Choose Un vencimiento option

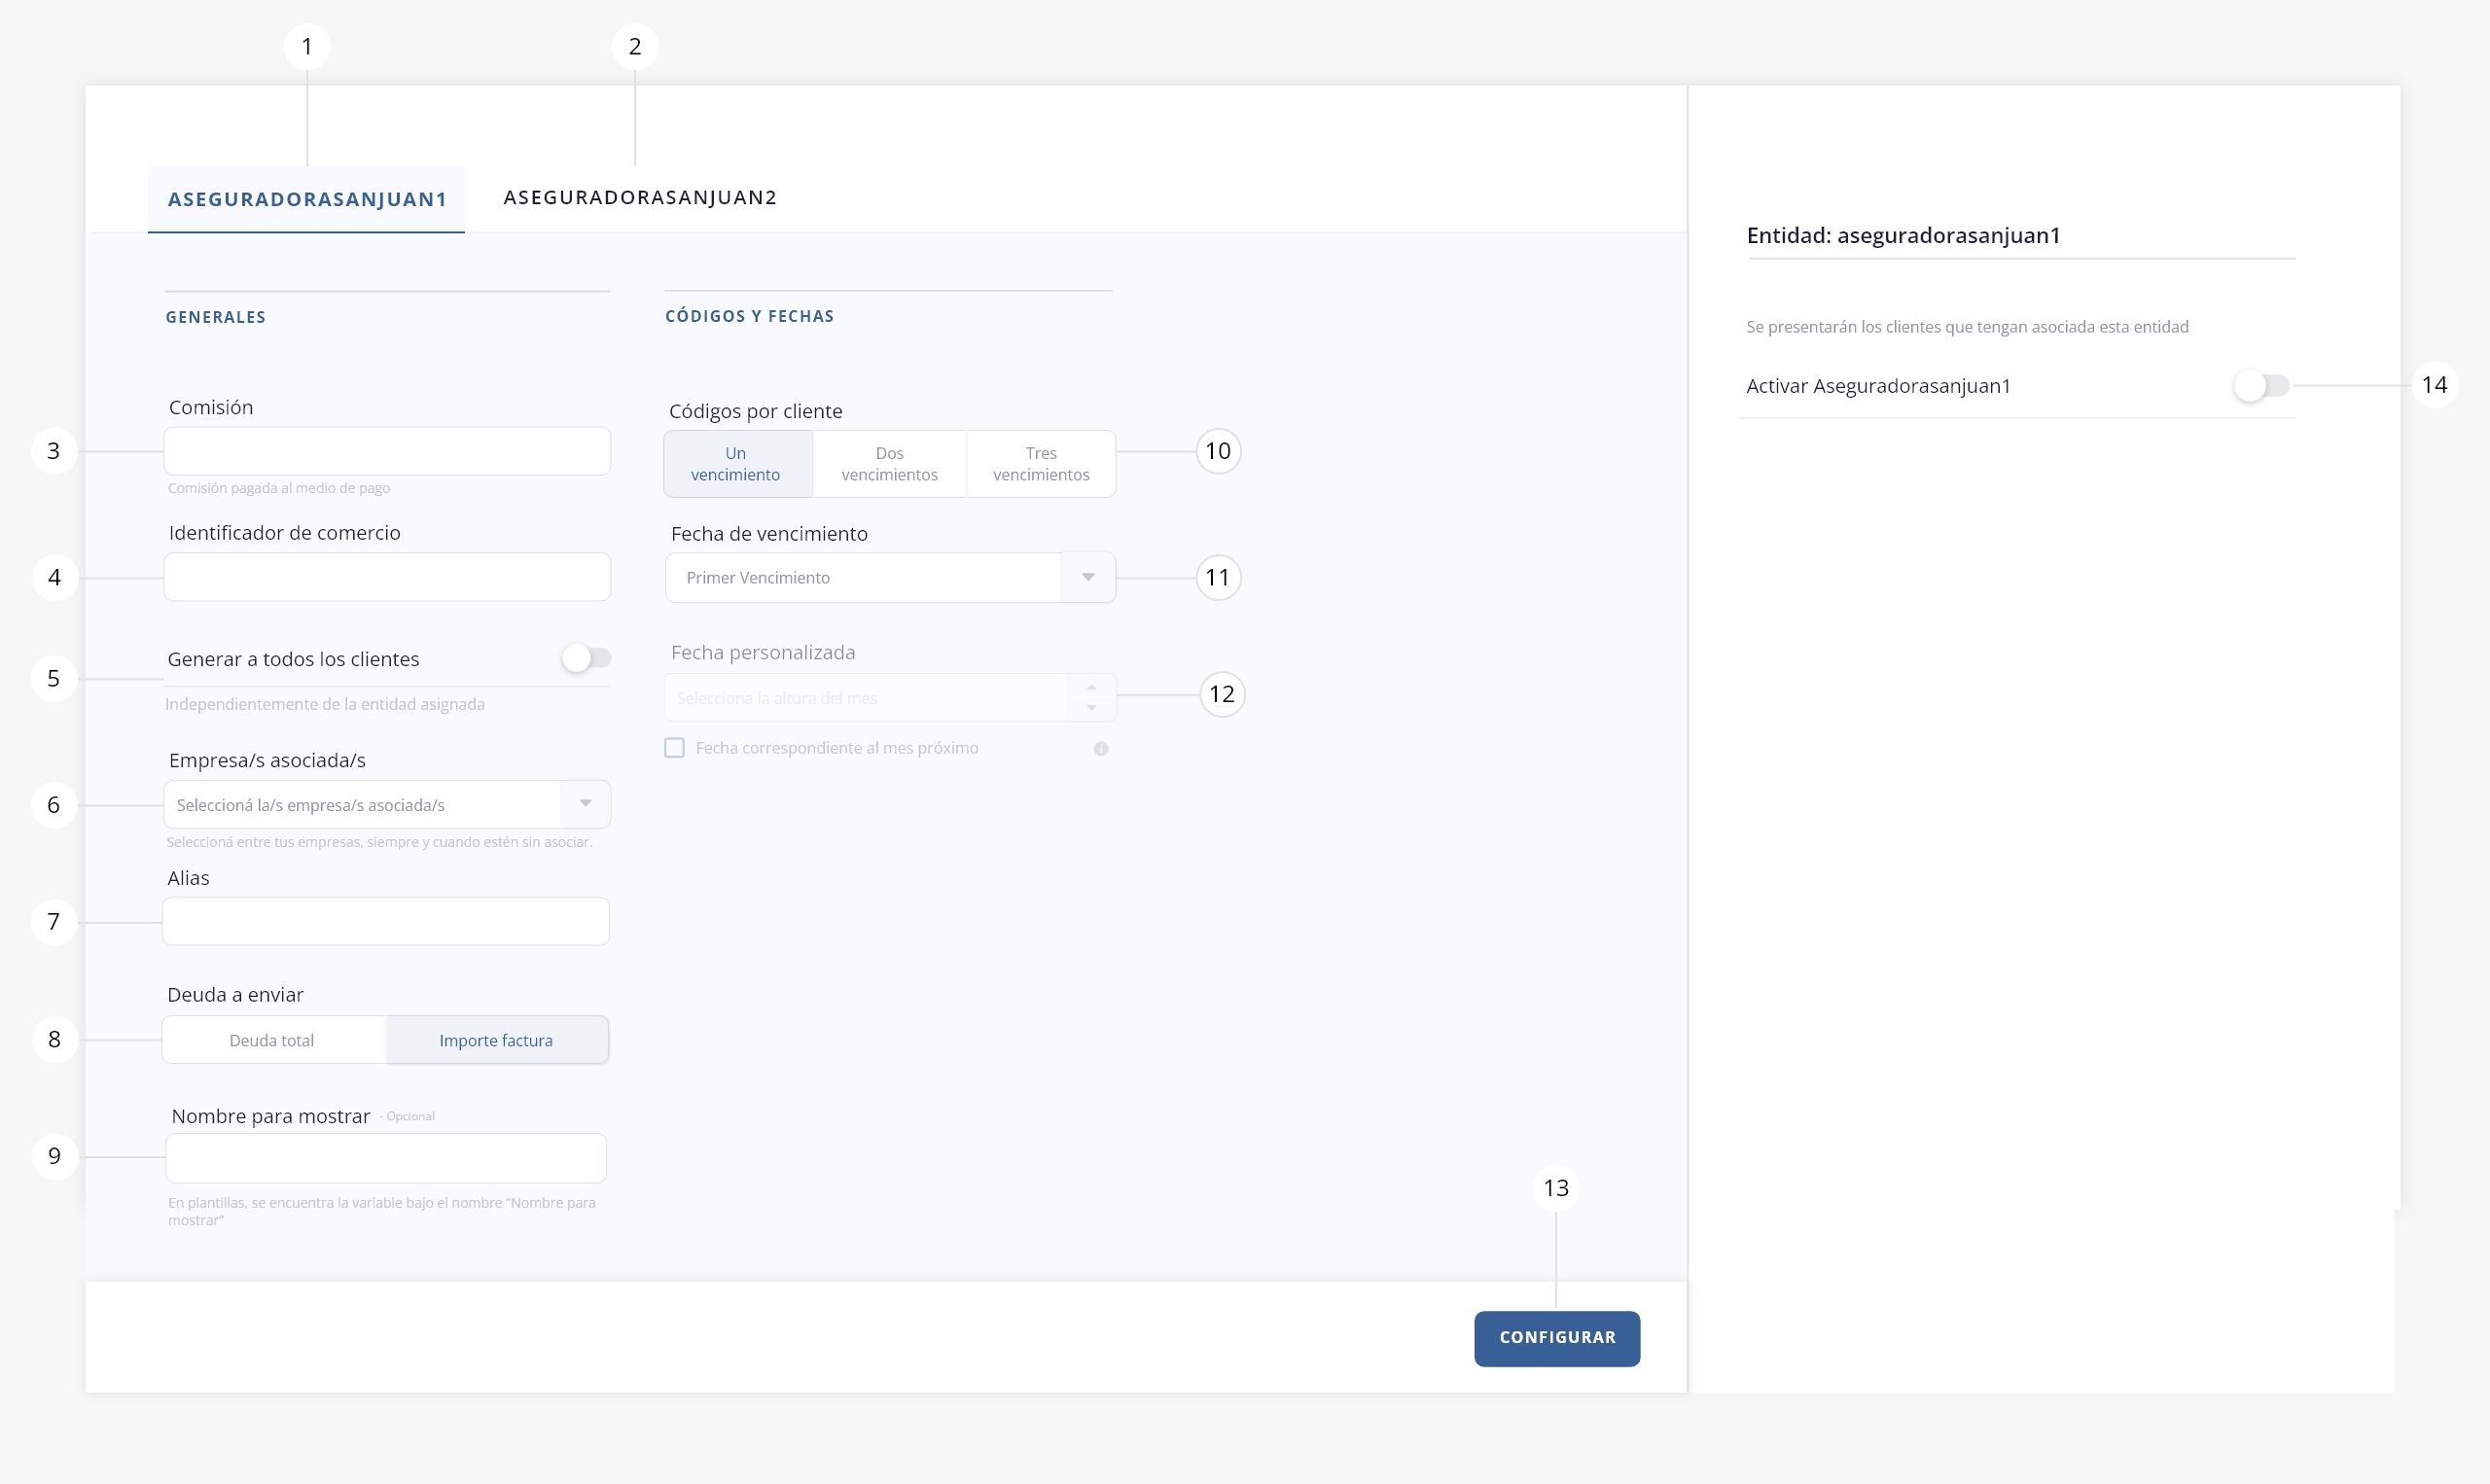[736, 464]
